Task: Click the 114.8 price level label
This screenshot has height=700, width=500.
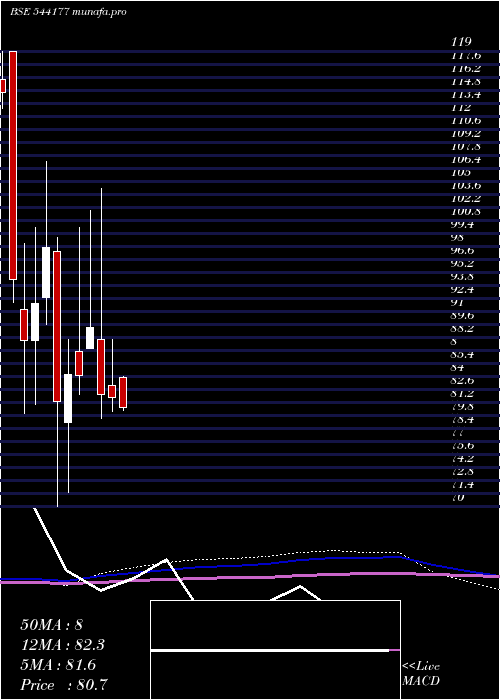Action: [x=466, y=81]
